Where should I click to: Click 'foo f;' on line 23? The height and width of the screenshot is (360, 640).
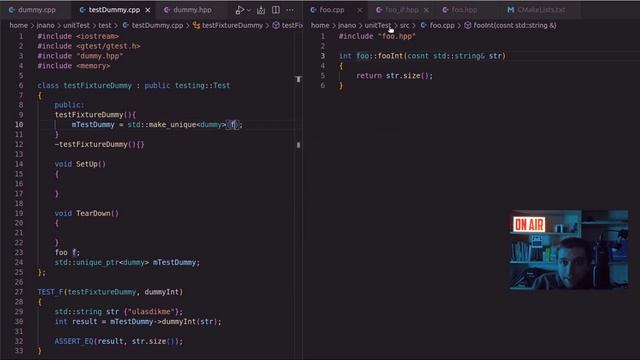(x=67, y=252)
